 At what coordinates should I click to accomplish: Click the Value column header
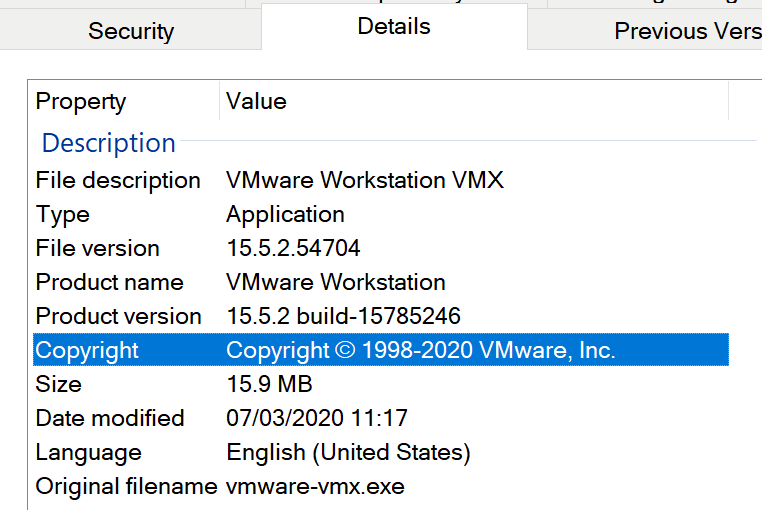256,101
